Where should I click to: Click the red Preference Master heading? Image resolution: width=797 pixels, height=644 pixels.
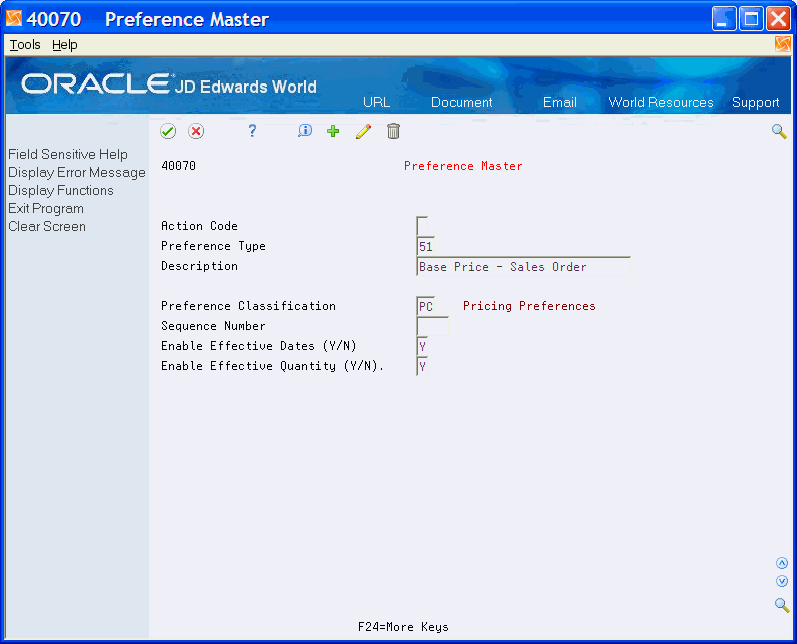coord(463,166)
